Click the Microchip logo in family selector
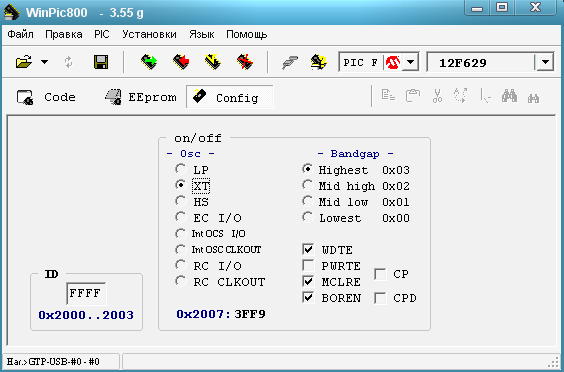 [x=393, y=63]
